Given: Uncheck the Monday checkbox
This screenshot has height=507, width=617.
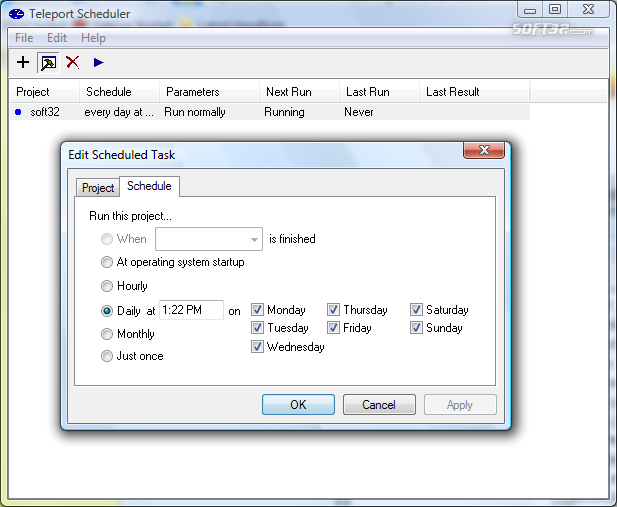Looking at the screenshot, I should point(257,310).
